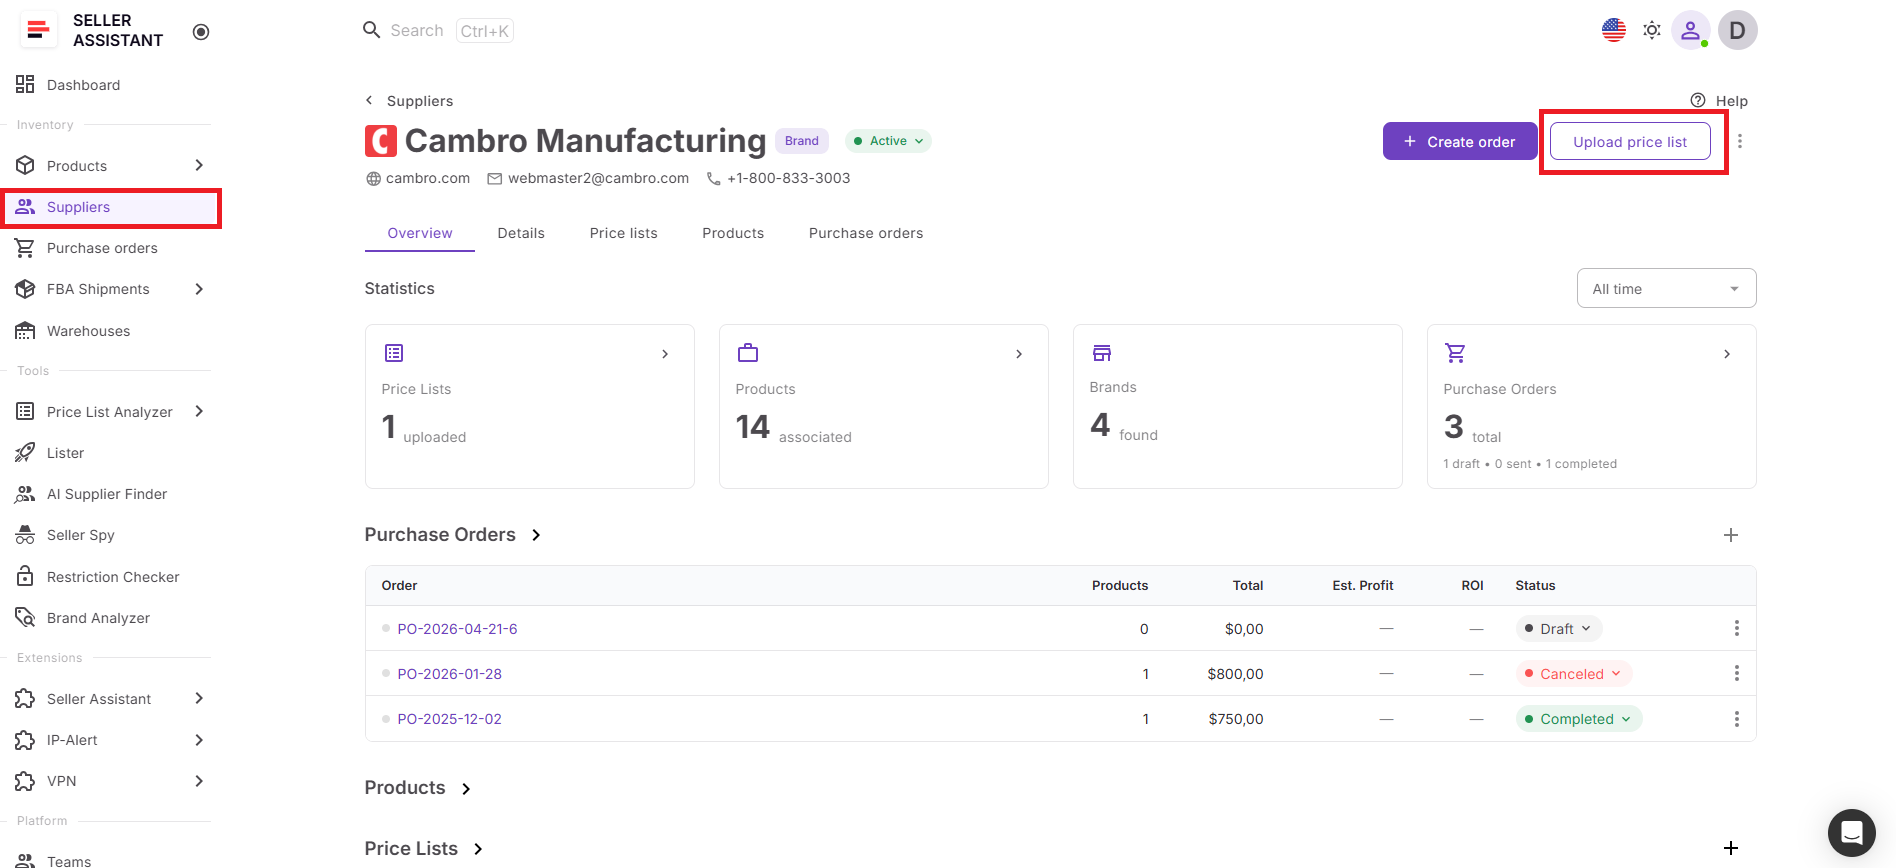Open row menu for PO-2026-04-21-6
The height and width of the screenshot is (868, 1896).
coord(1737,628)
